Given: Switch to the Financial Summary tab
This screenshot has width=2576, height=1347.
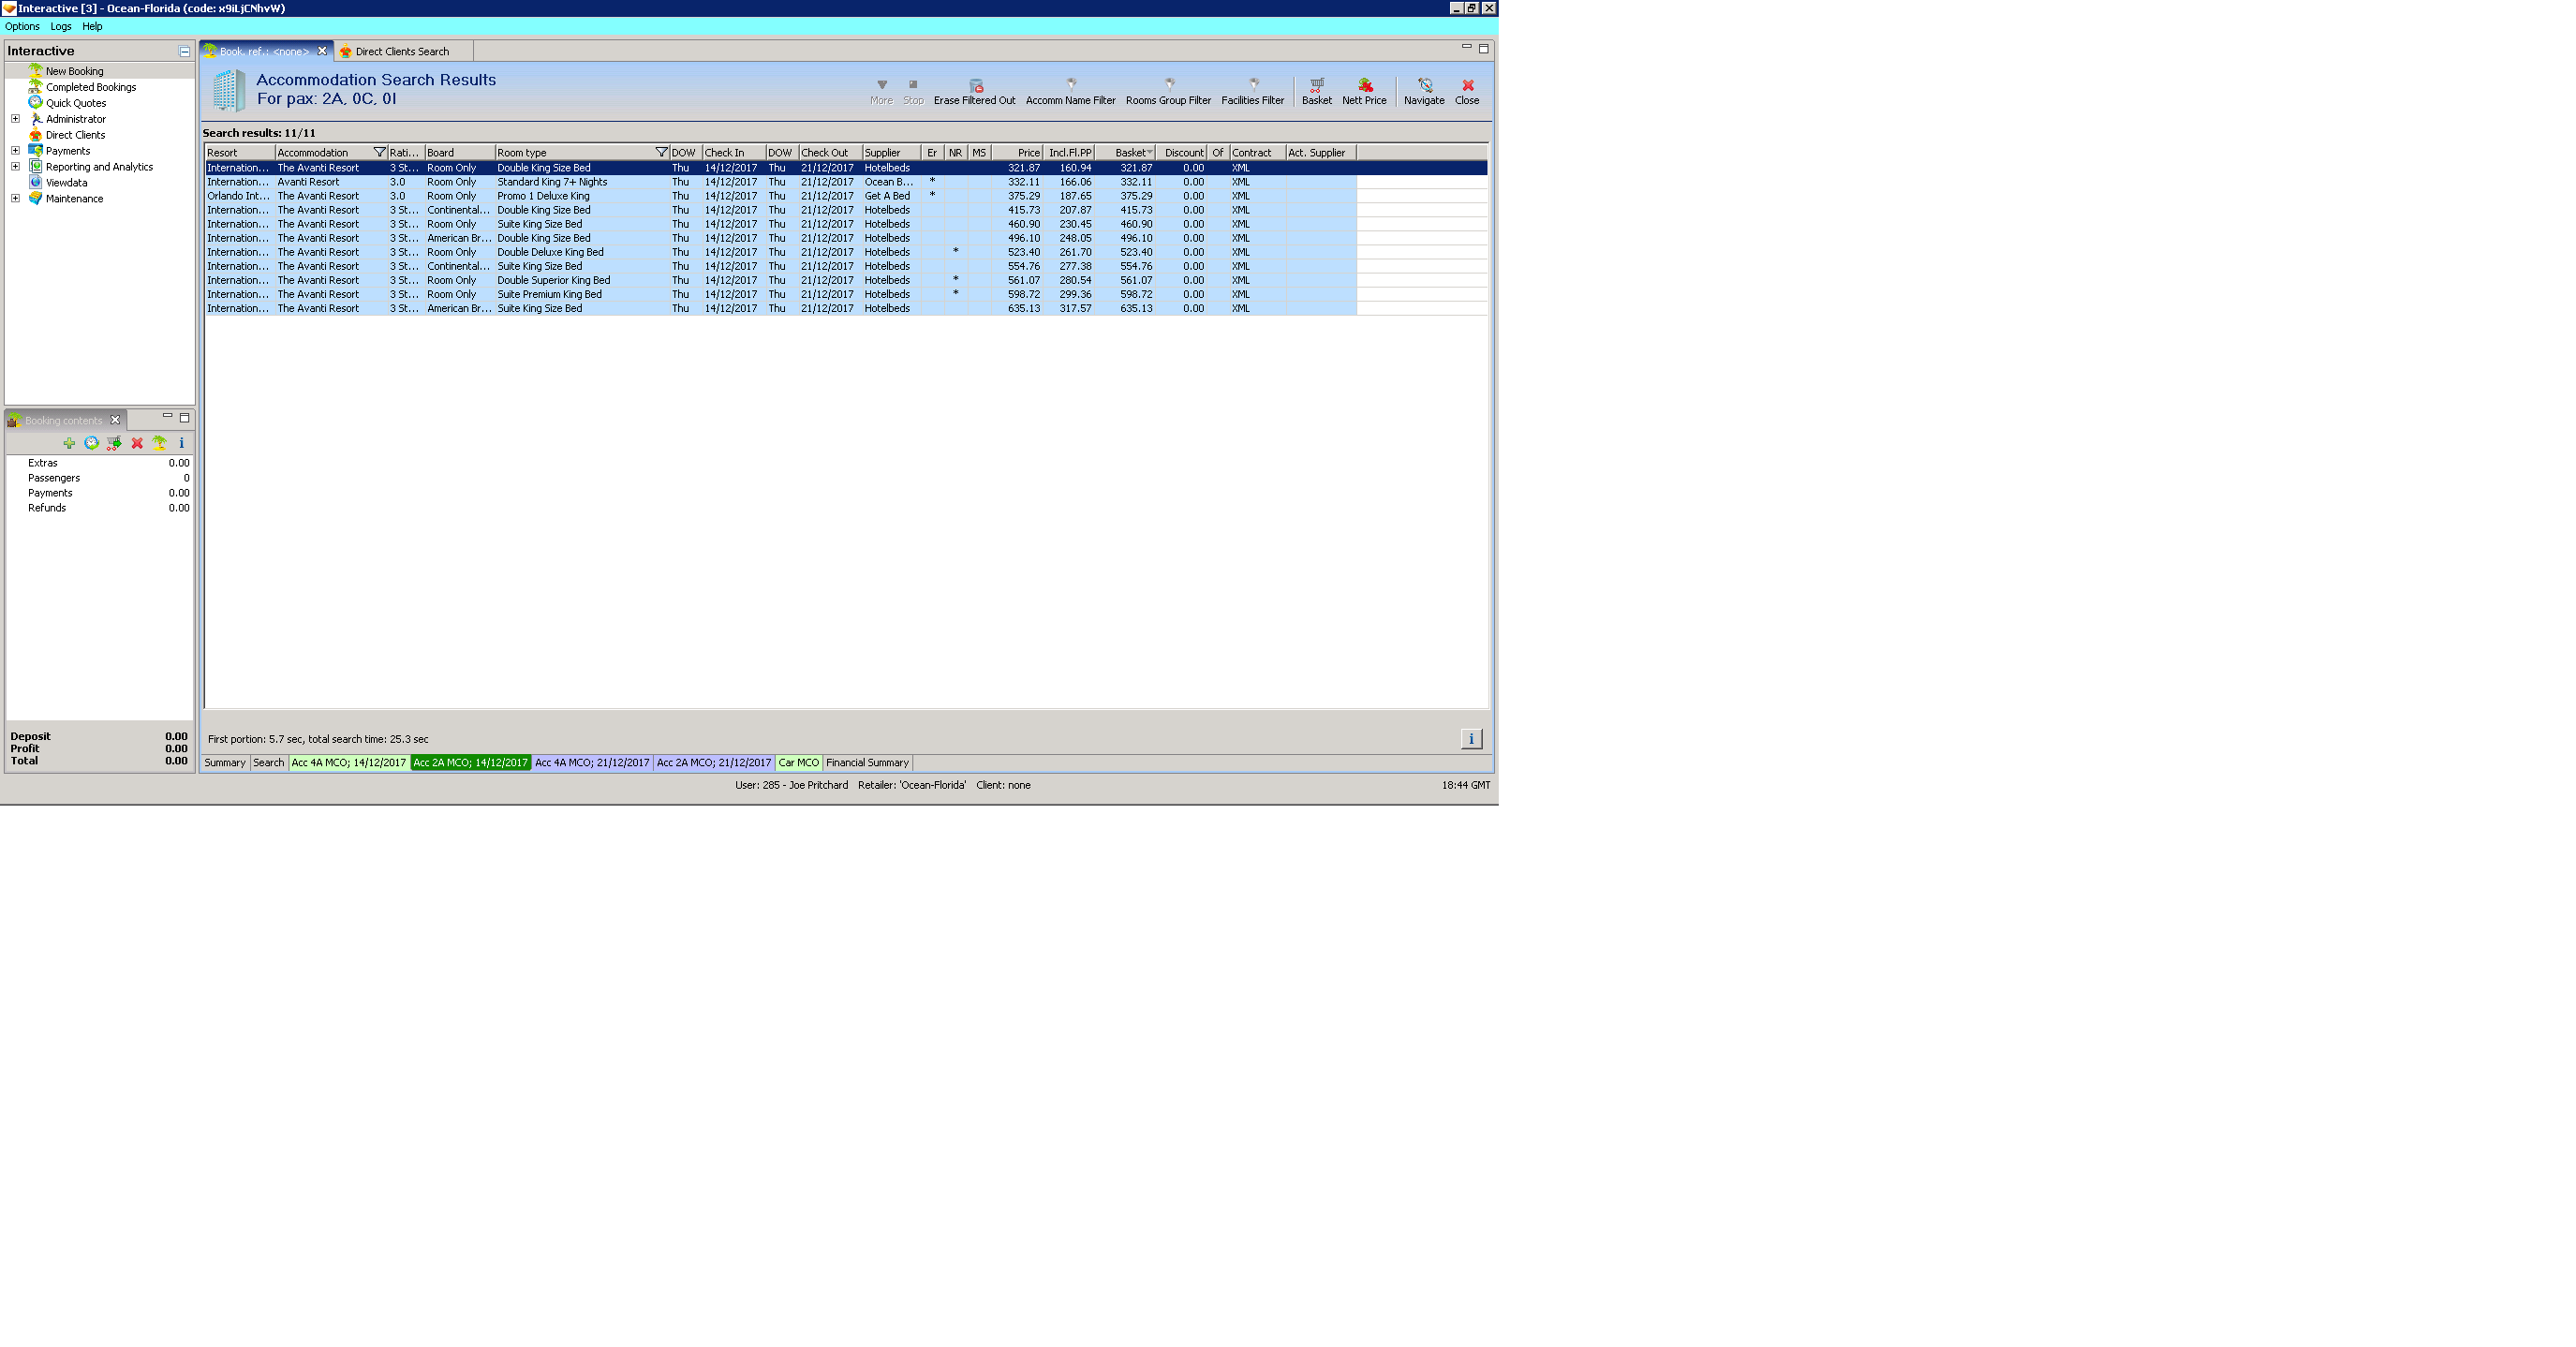Looking at the screenshot, I should click(867, 763).
